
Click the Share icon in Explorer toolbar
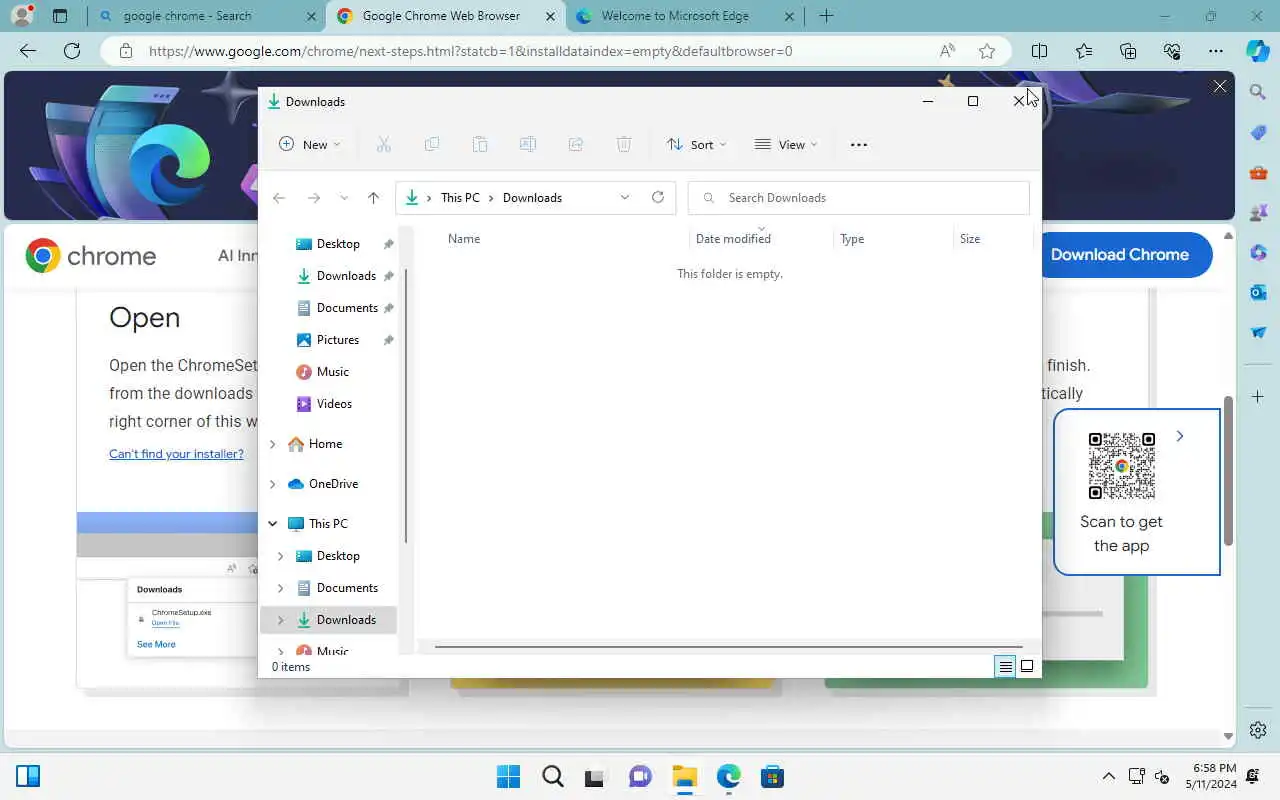[x=576, y=145]
